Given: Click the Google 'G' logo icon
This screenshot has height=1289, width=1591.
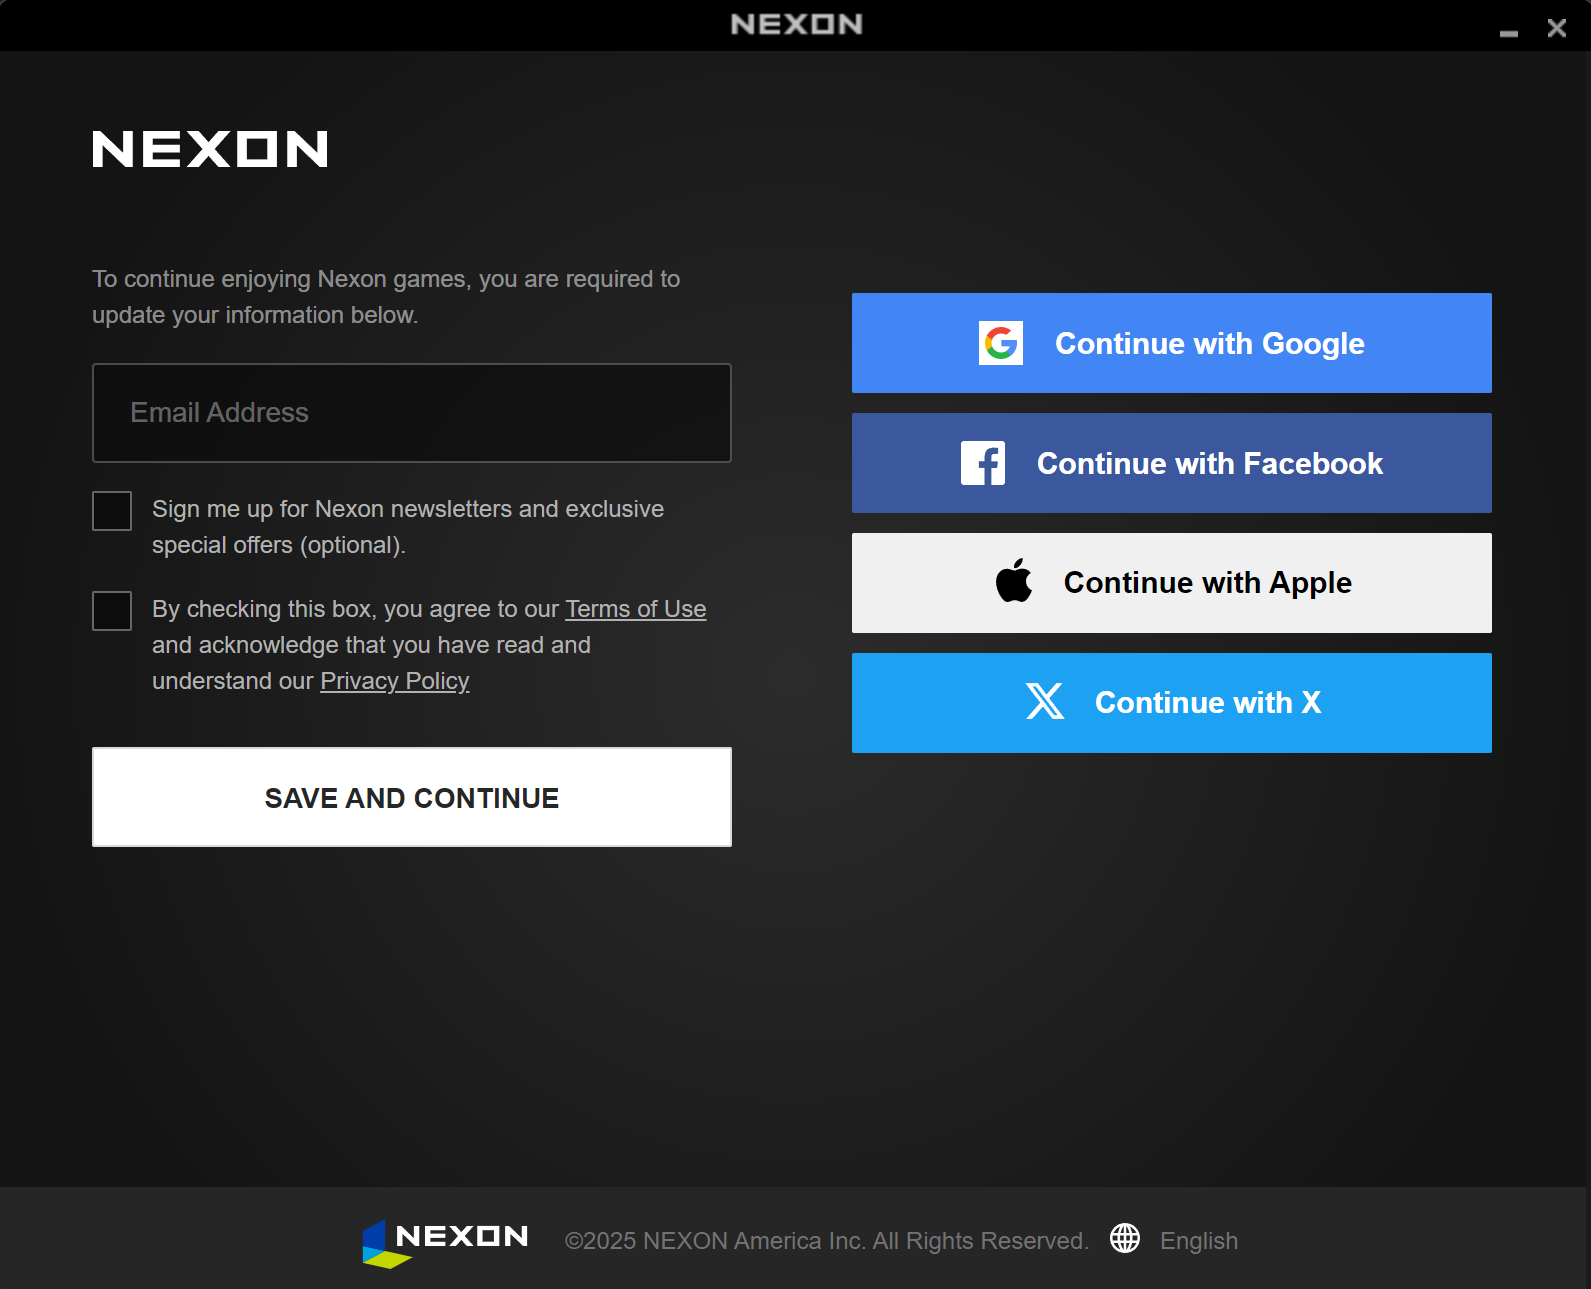Looking at the screenshot, I should click(1000, 343).
